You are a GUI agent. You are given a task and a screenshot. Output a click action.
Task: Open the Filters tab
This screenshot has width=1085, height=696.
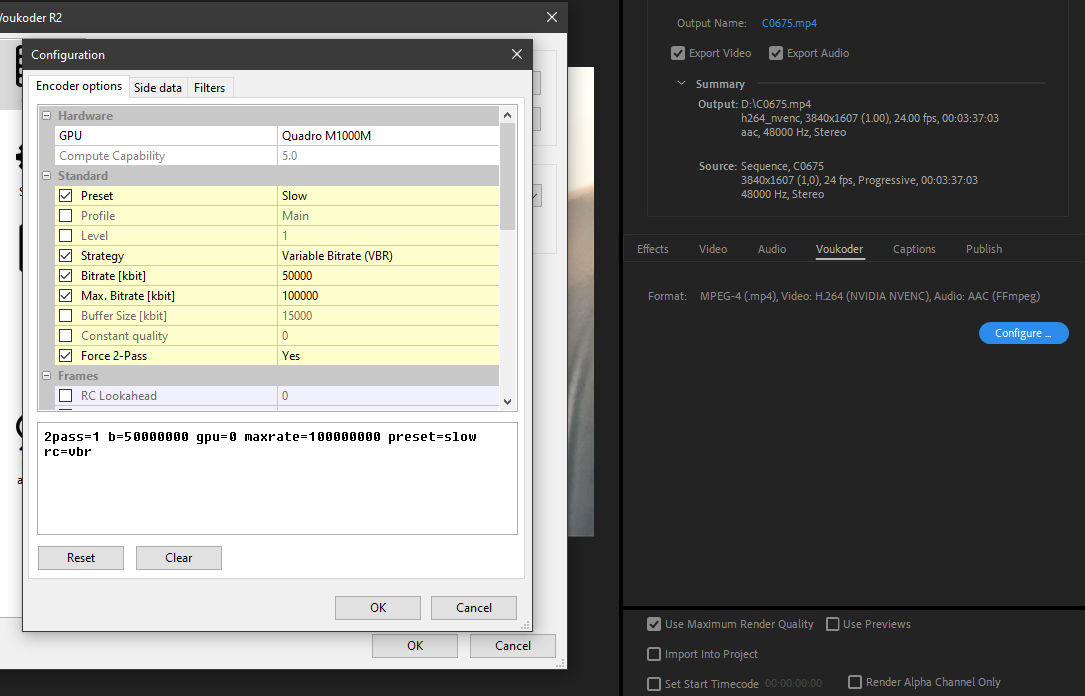(x=210, y=88)
